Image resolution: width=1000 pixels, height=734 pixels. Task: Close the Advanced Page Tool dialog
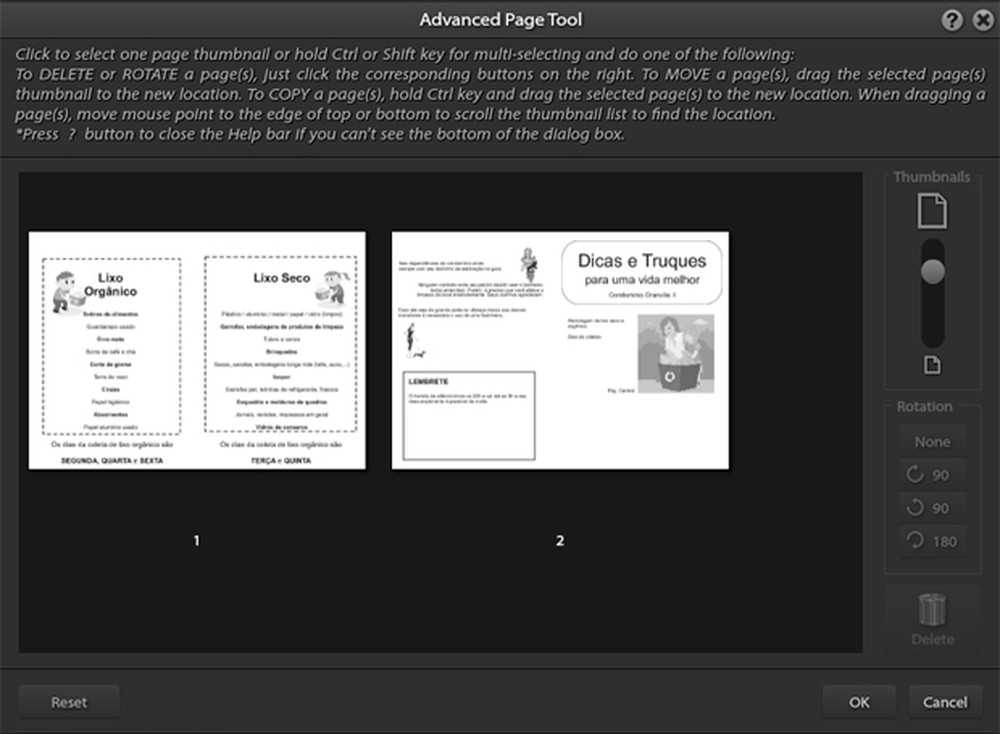(984, 19)
